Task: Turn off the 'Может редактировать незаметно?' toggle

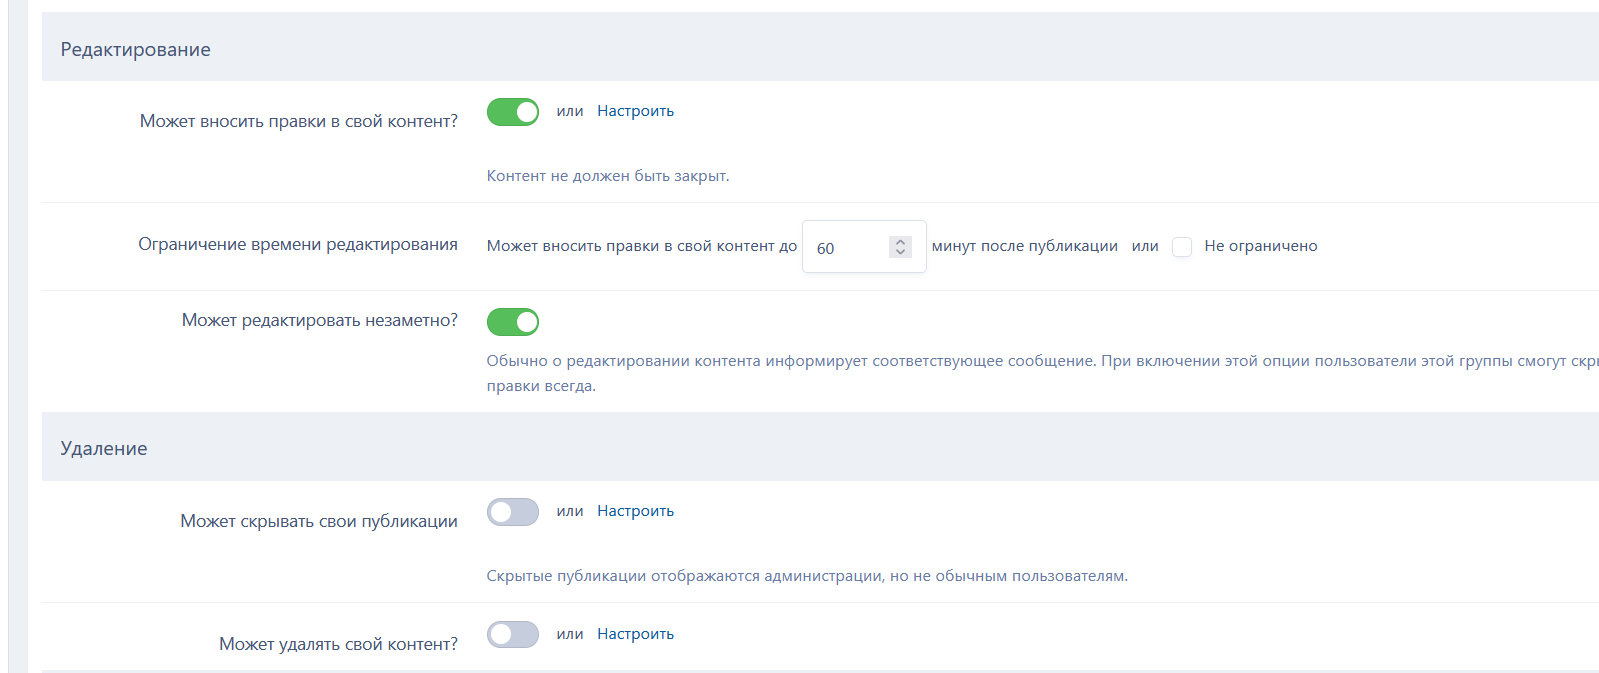Action: tap(512, 322)
